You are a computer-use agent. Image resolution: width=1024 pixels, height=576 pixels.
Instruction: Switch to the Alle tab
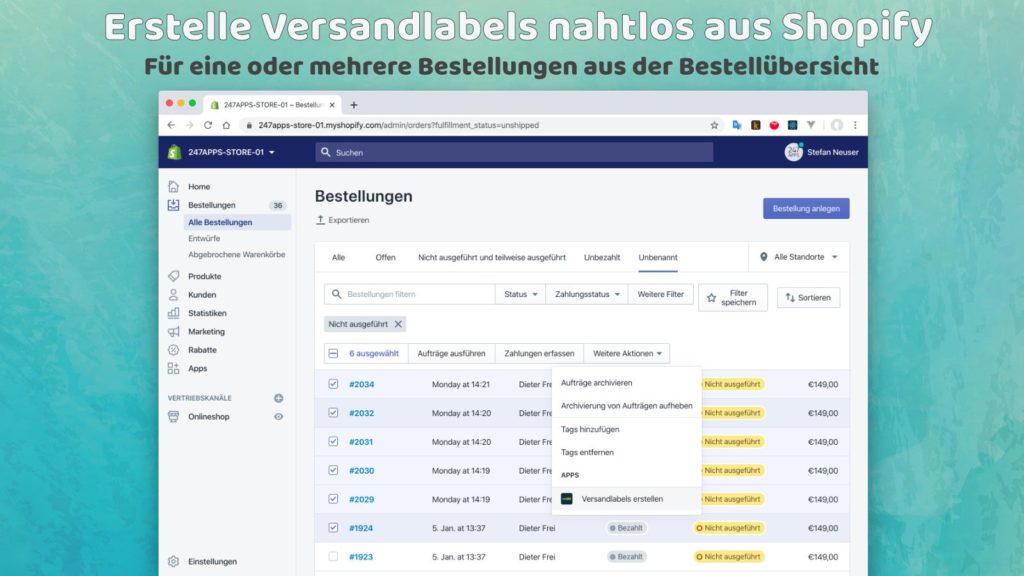pyautogui.click(x=338, y=257)
